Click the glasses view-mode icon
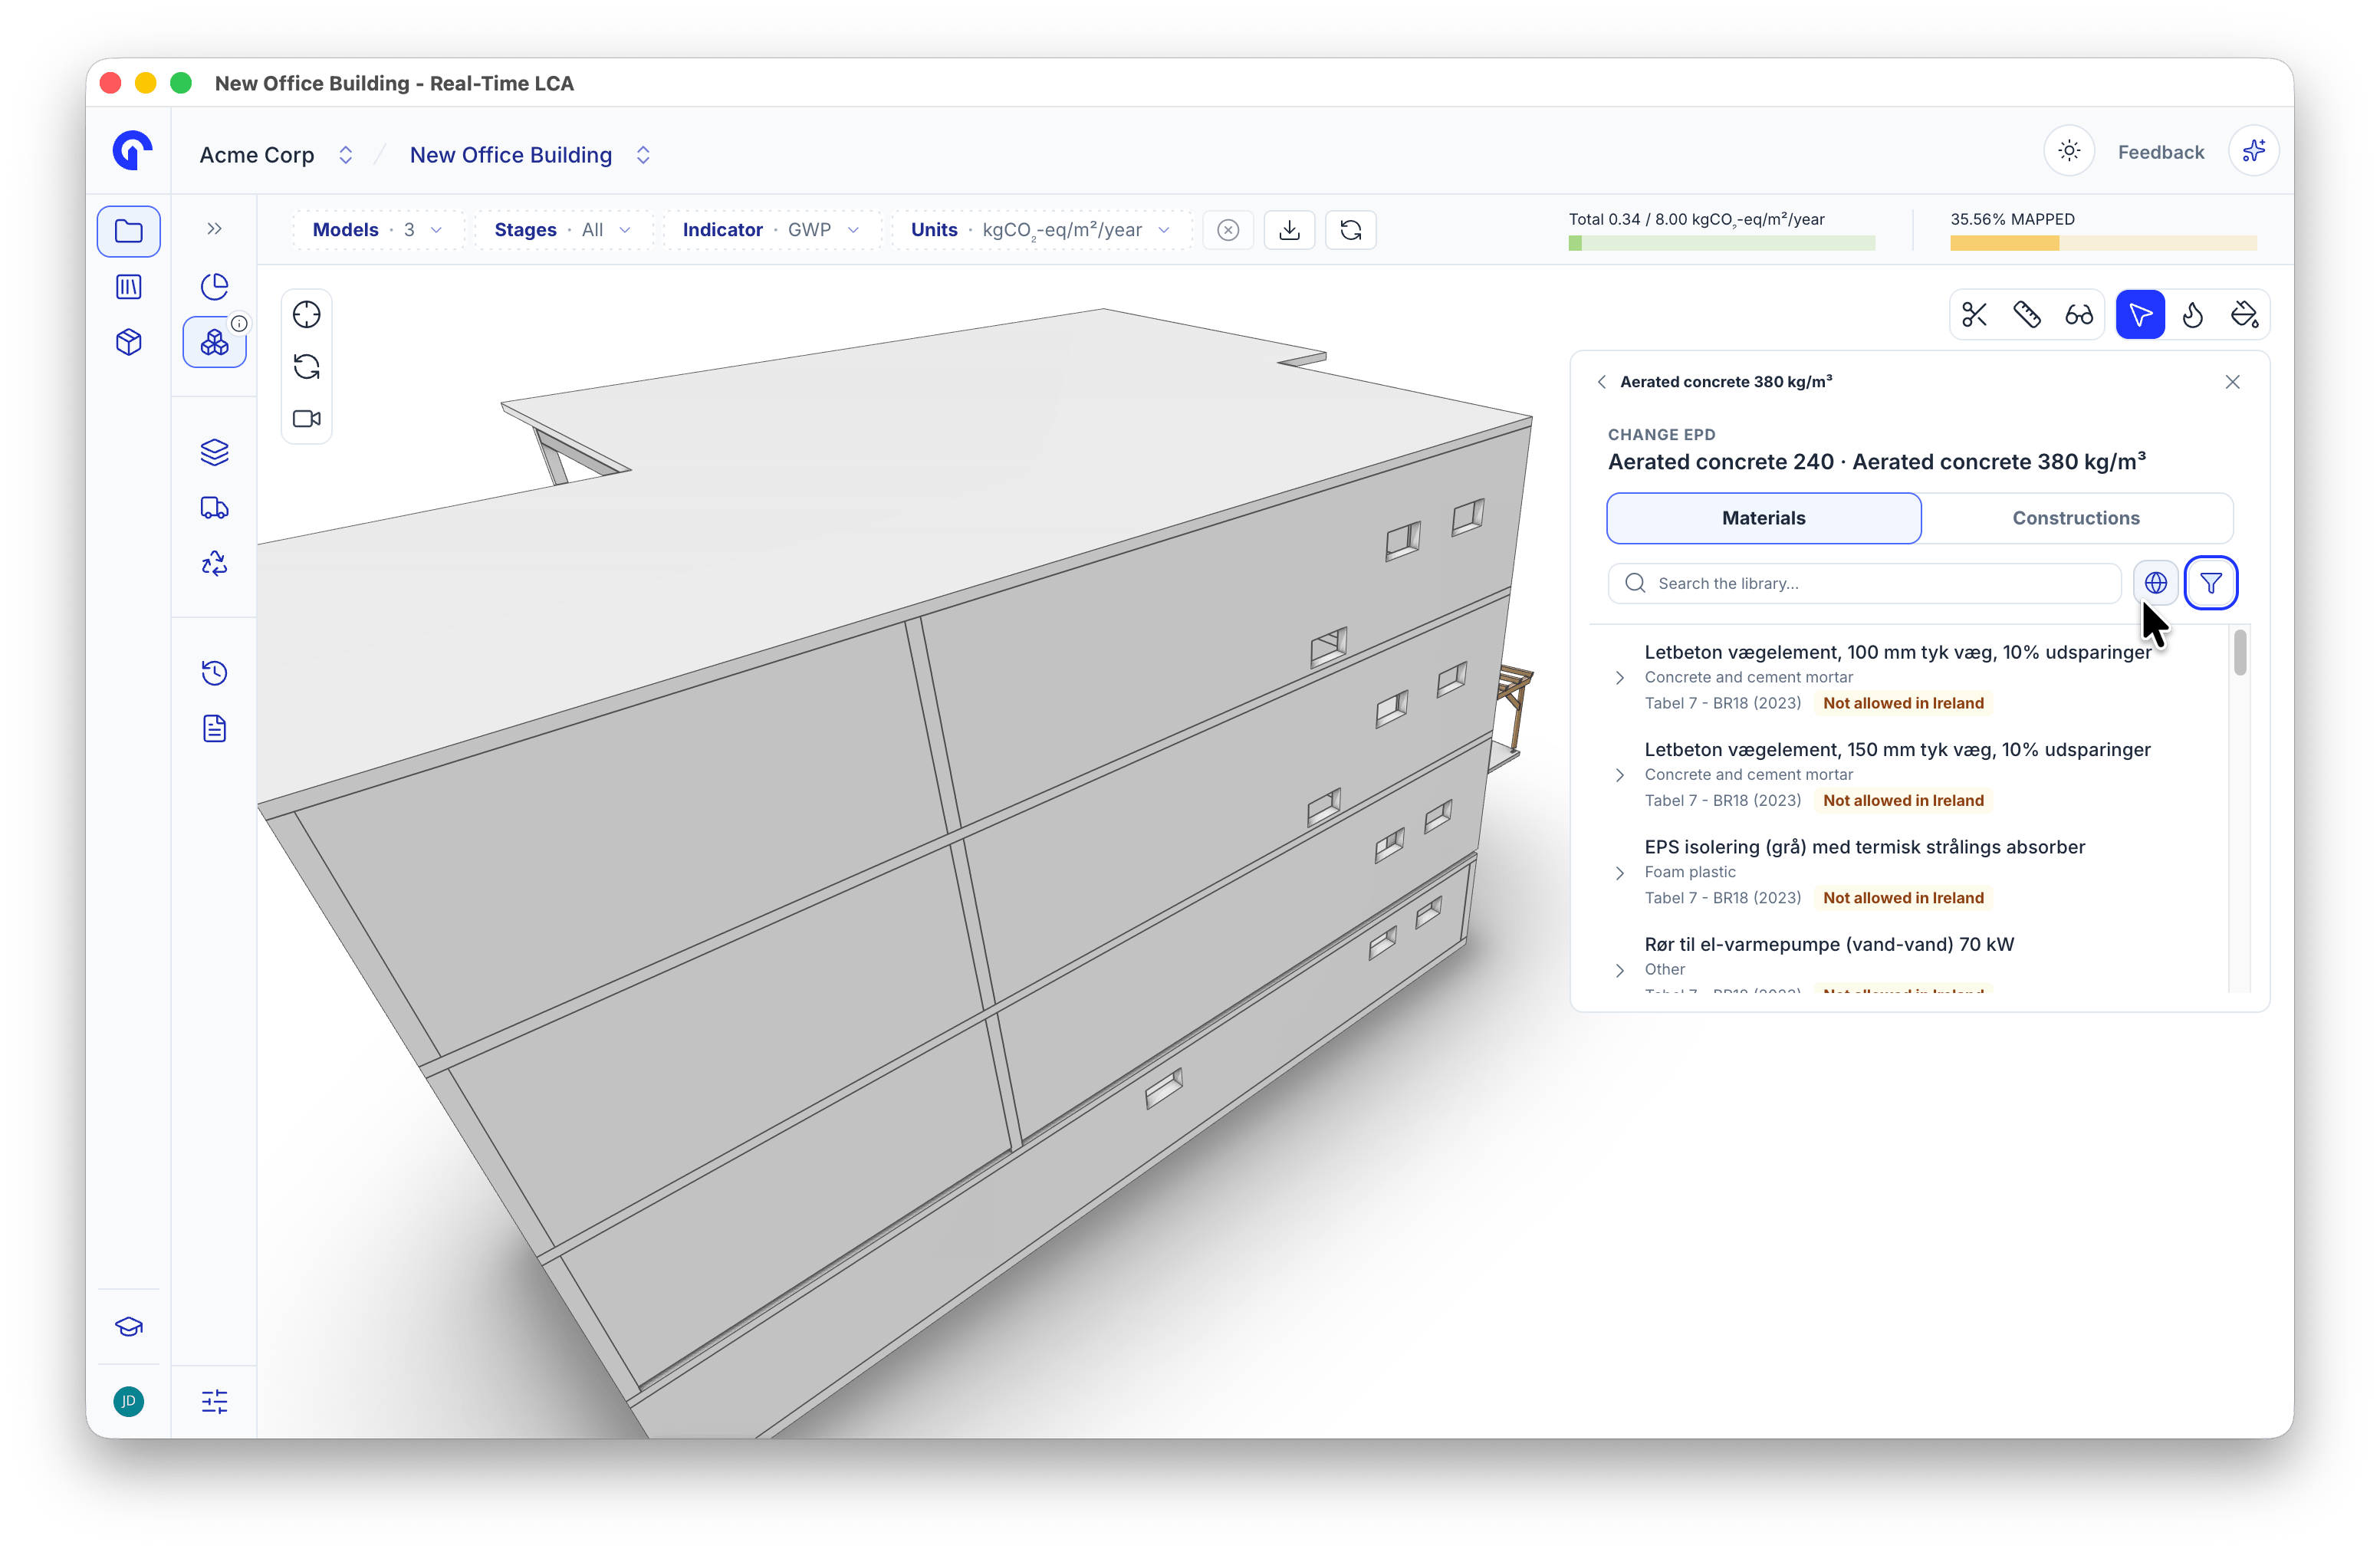Image resolution: width=2380 pixels, height=1552 pixels. (2079, 315)
